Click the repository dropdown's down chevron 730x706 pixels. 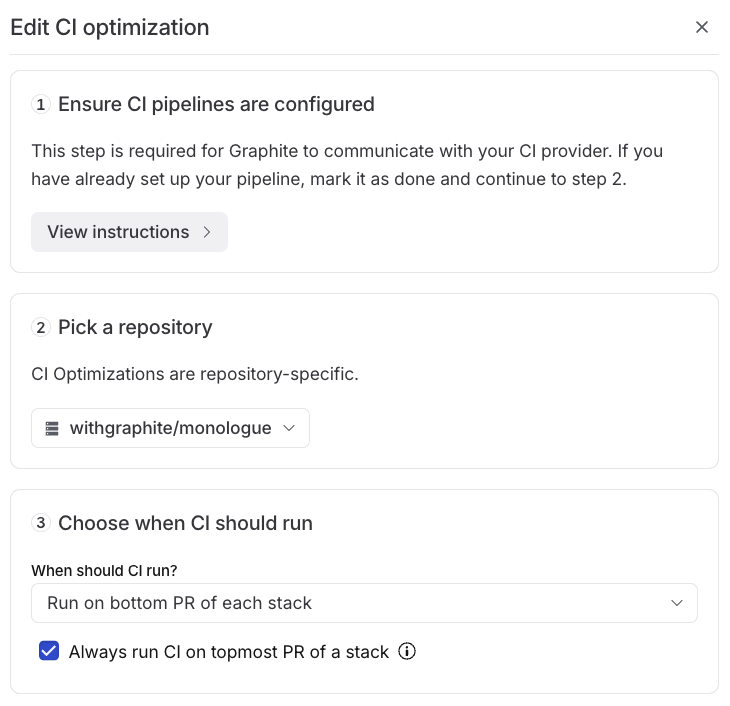click(289, 428)
